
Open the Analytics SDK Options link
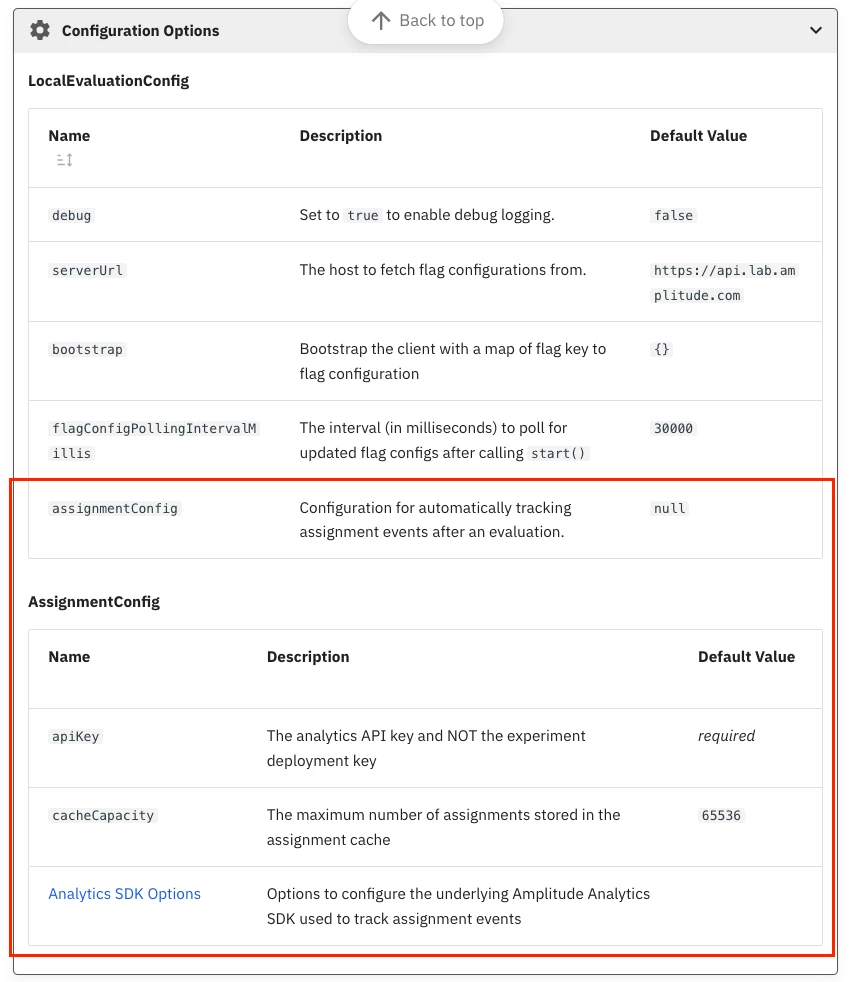click(125, 894)
